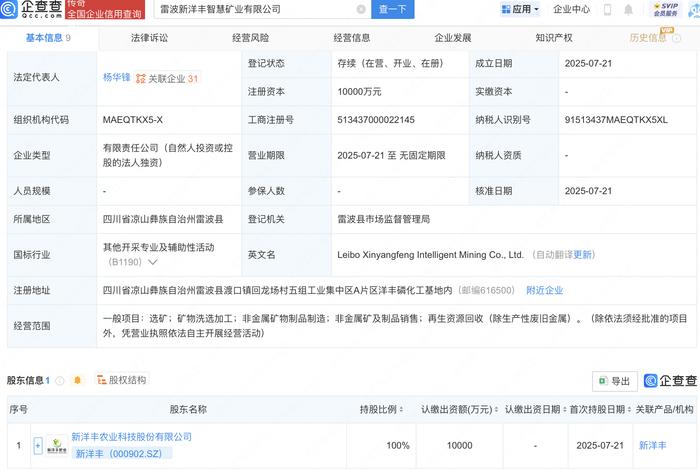This screenshot has height=471, width=700.
Task: Open the Qcc.com logo home link
Action: 31,9
